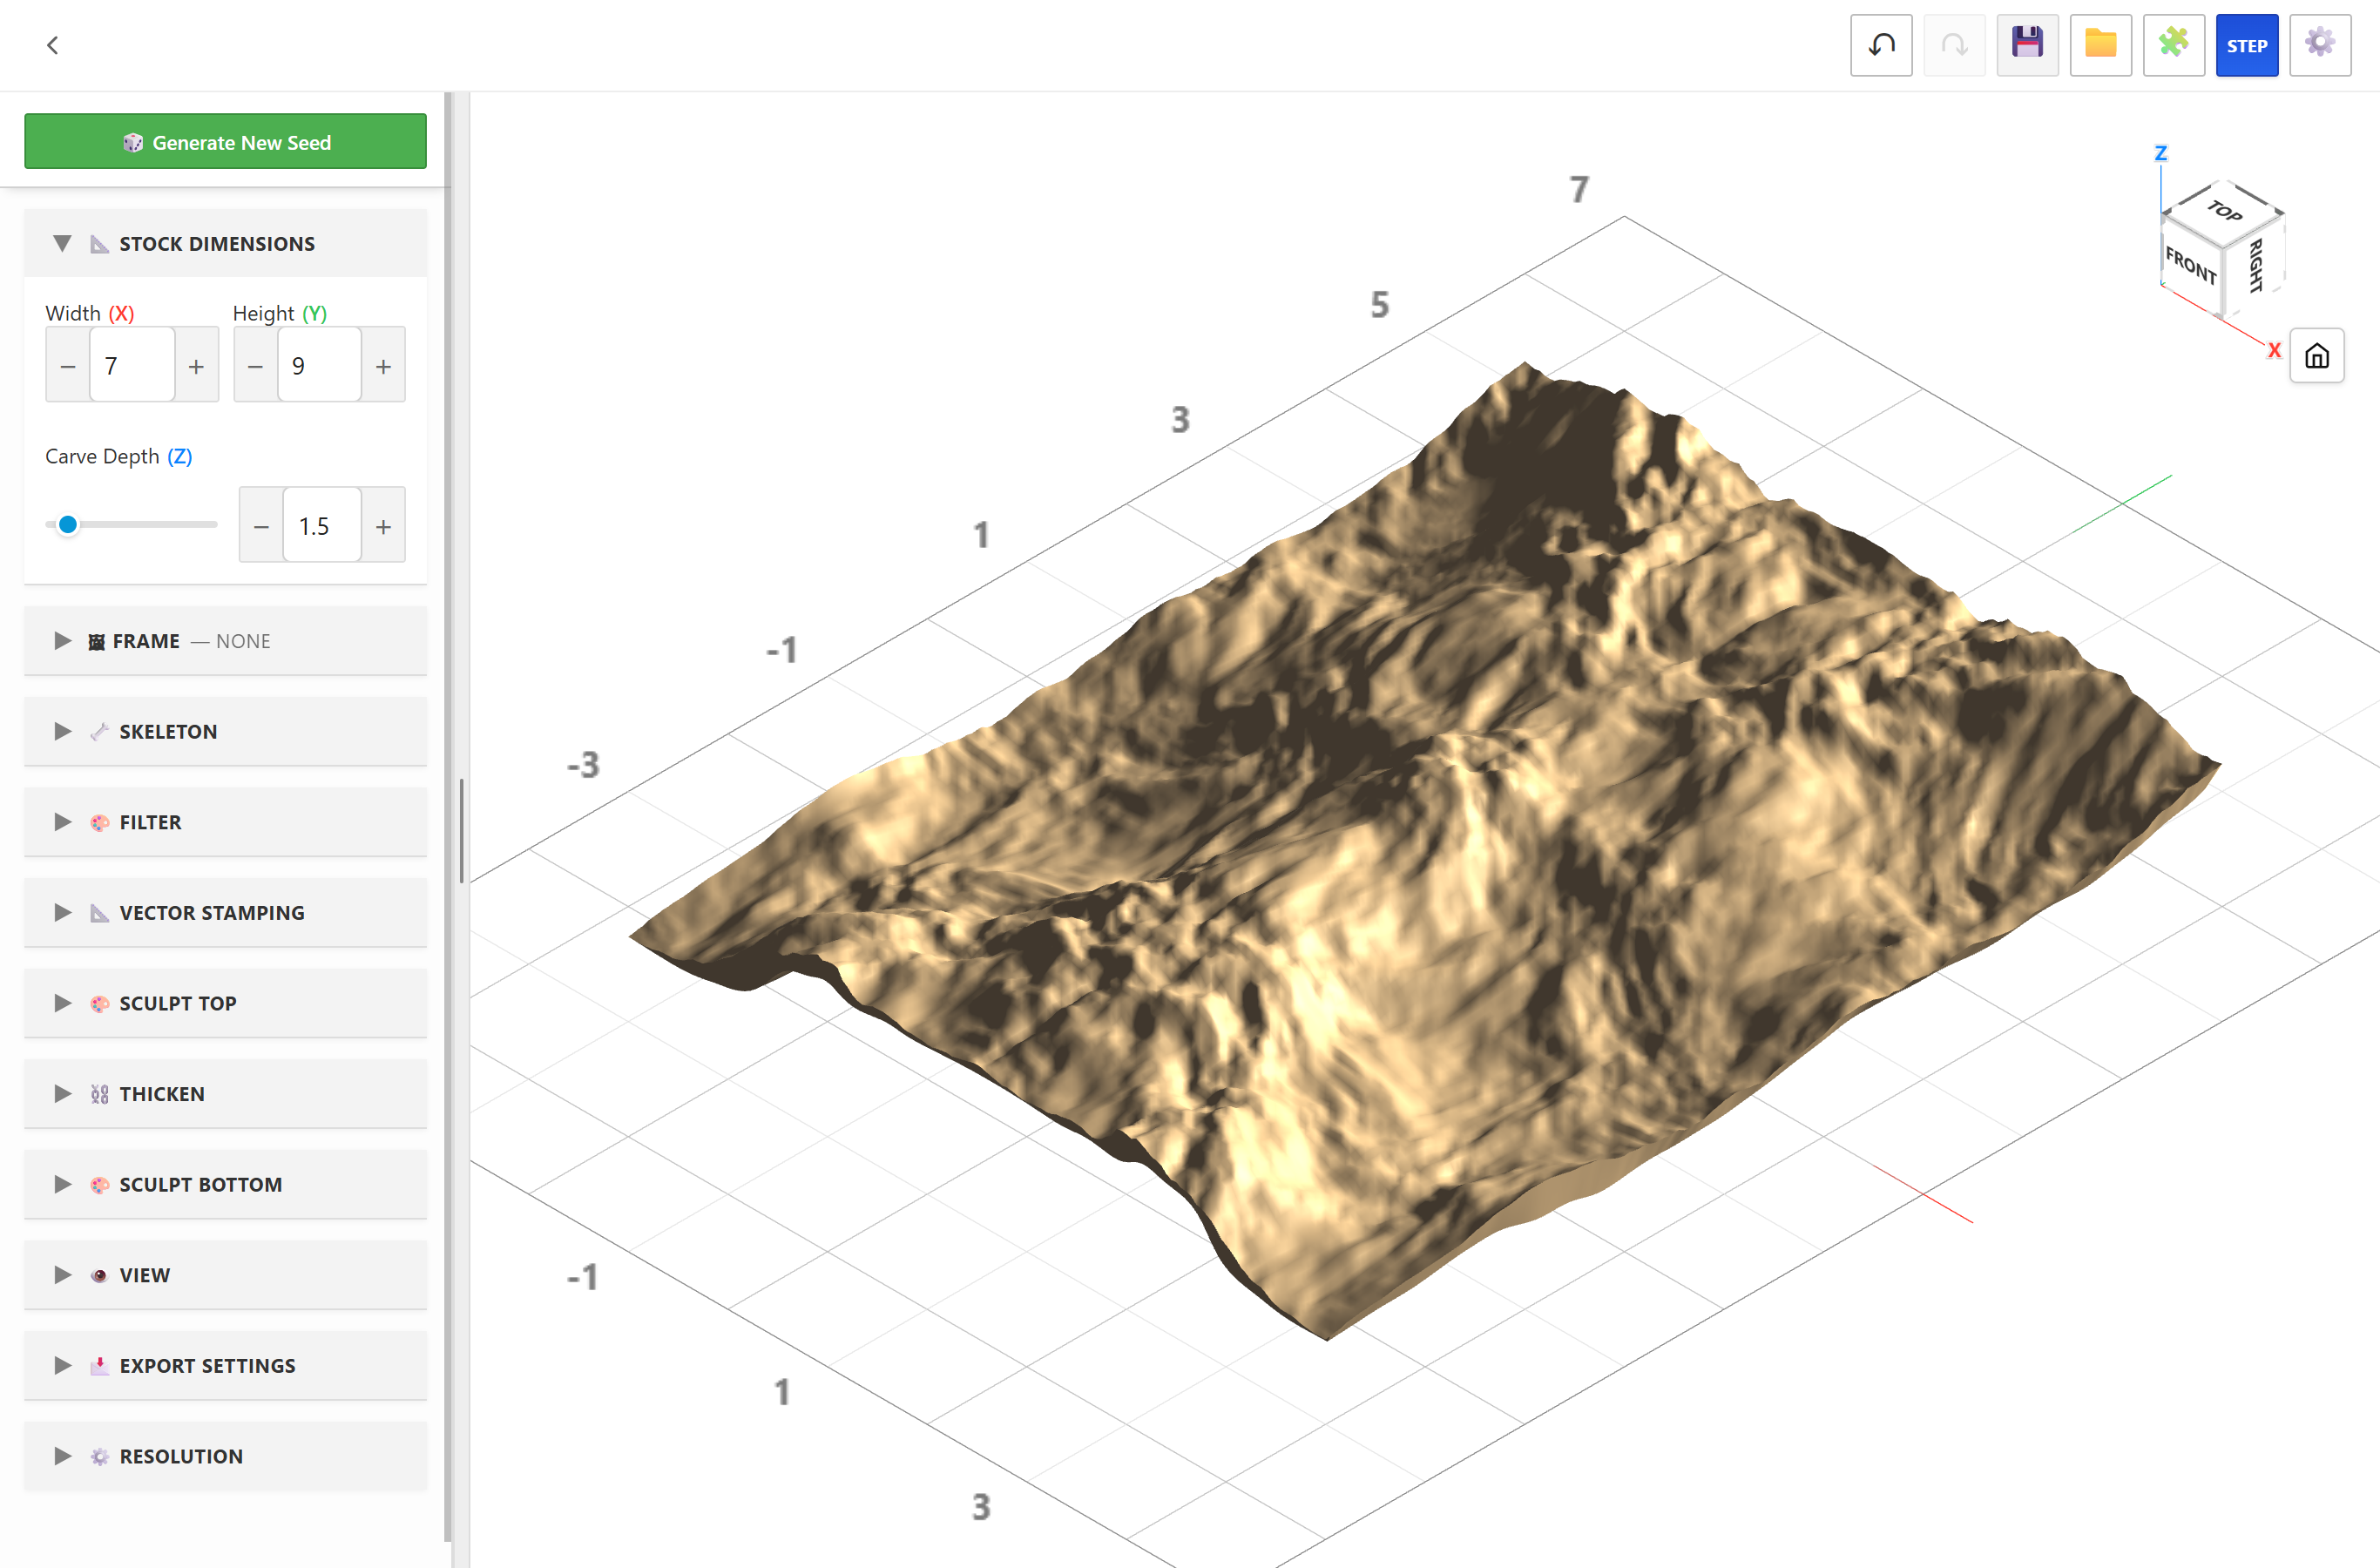Increase Height (Y) with plus button
Viewport: 2380px width, 1568px height.
pyautogui.click(x=383, y=366)
